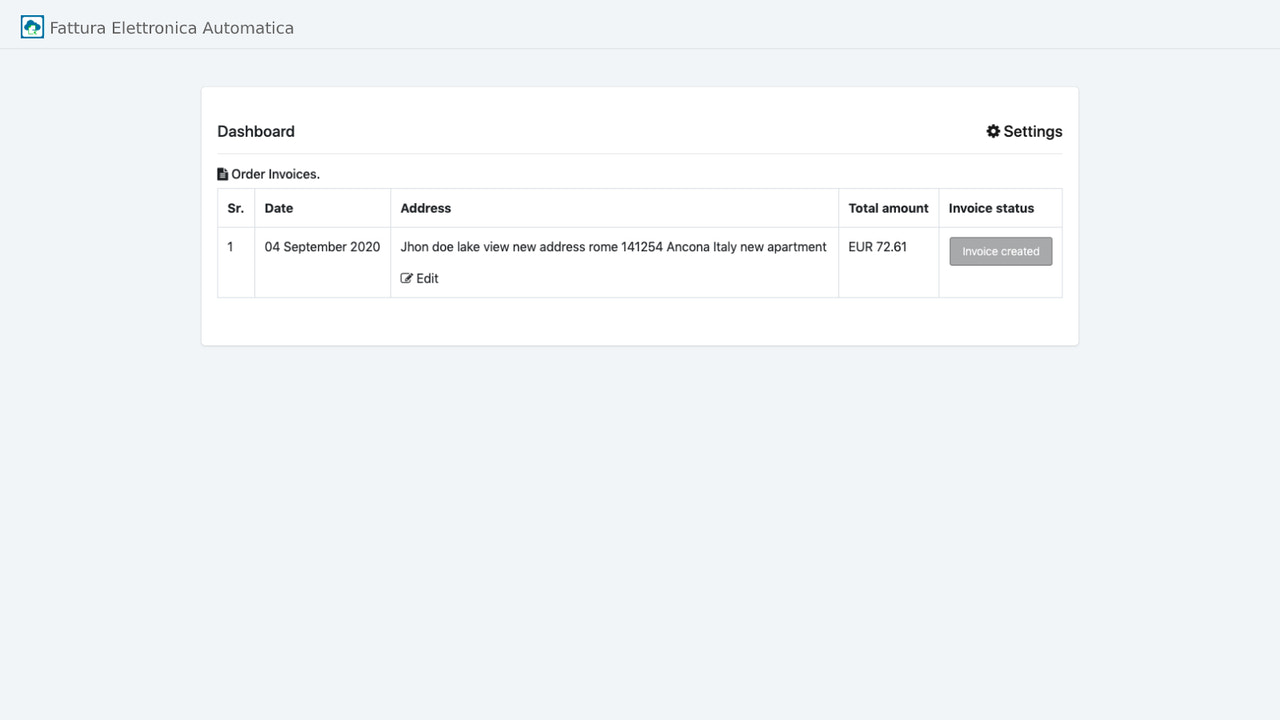The height and width of the screenshot is (720, 1280).
Task: Click the Fattura Elettronica cloud logo icon
Action: tap(32, 27)
